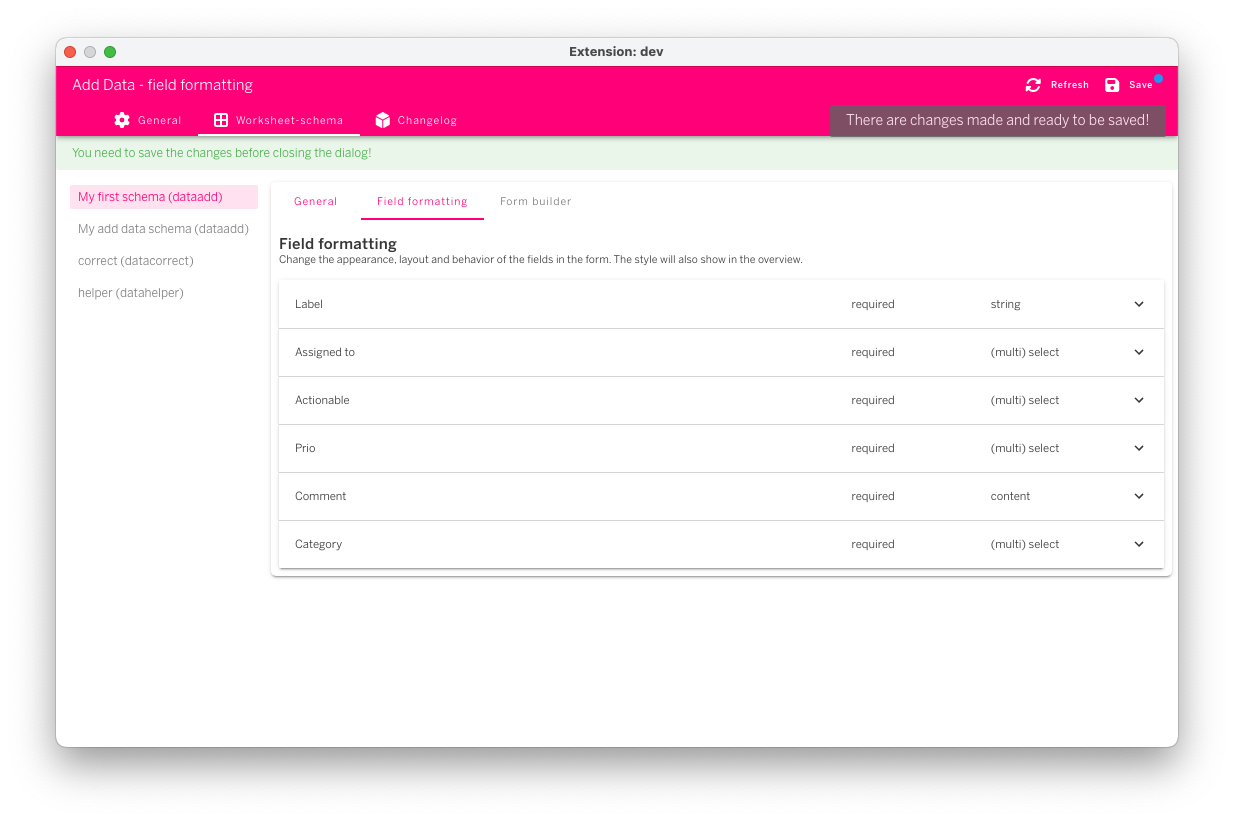Click the blue unsaved-changes dot on Save
This screenshot has width=1234, height=821.
(1158, 78)
